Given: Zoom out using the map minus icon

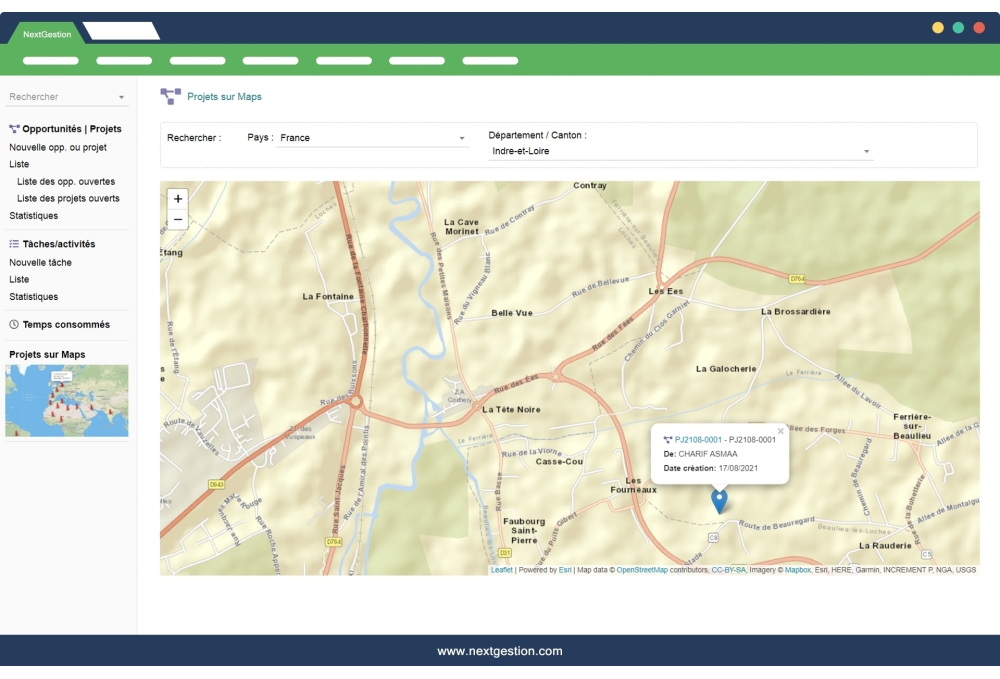Looking at the screenshot, I should pyautogui.click(x=176, y=218).
